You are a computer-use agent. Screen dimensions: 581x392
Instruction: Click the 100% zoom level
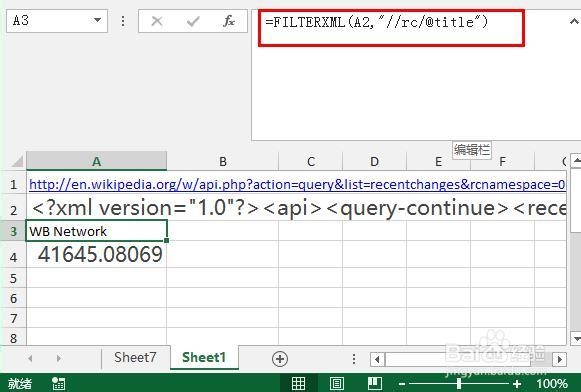(x=552, y=384)
